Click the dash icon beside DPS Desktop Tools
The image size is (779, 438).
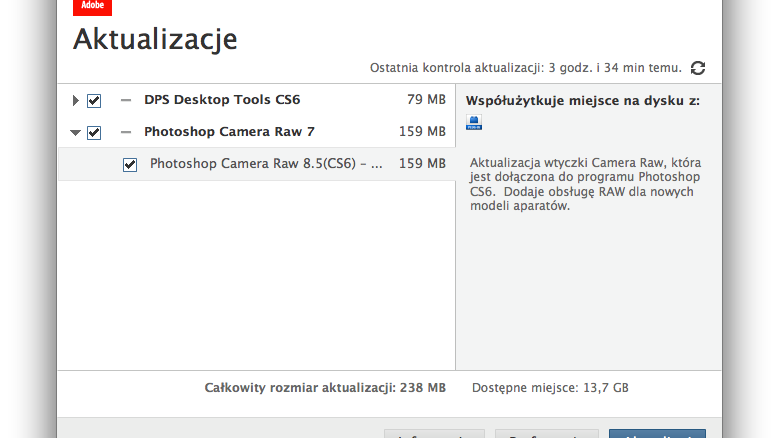pyautogui.click(x=126, y=100)
